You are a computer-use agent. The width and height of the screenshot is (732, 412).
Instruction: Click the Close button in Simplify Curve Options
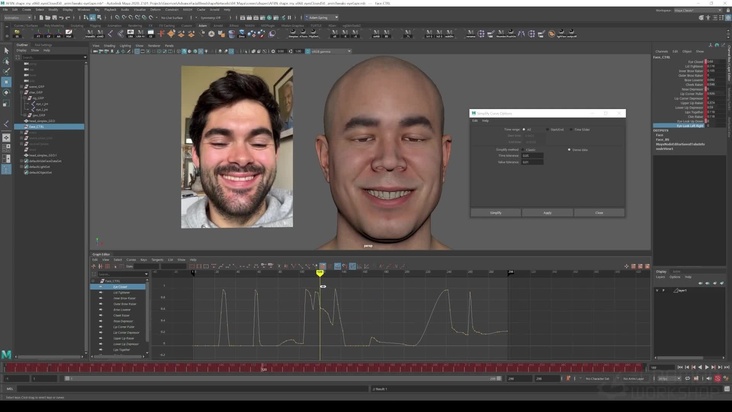[599, 212]
